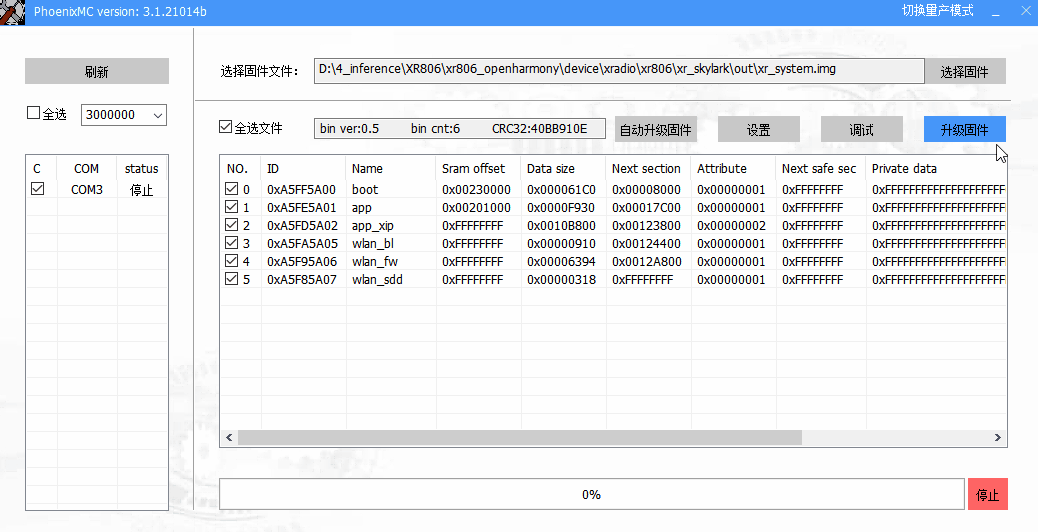Image resolution: width=1038 pixels, height=532 pixels.
Task: Click the 停止 status cell for COM3
Action: [x=142, y=190]
